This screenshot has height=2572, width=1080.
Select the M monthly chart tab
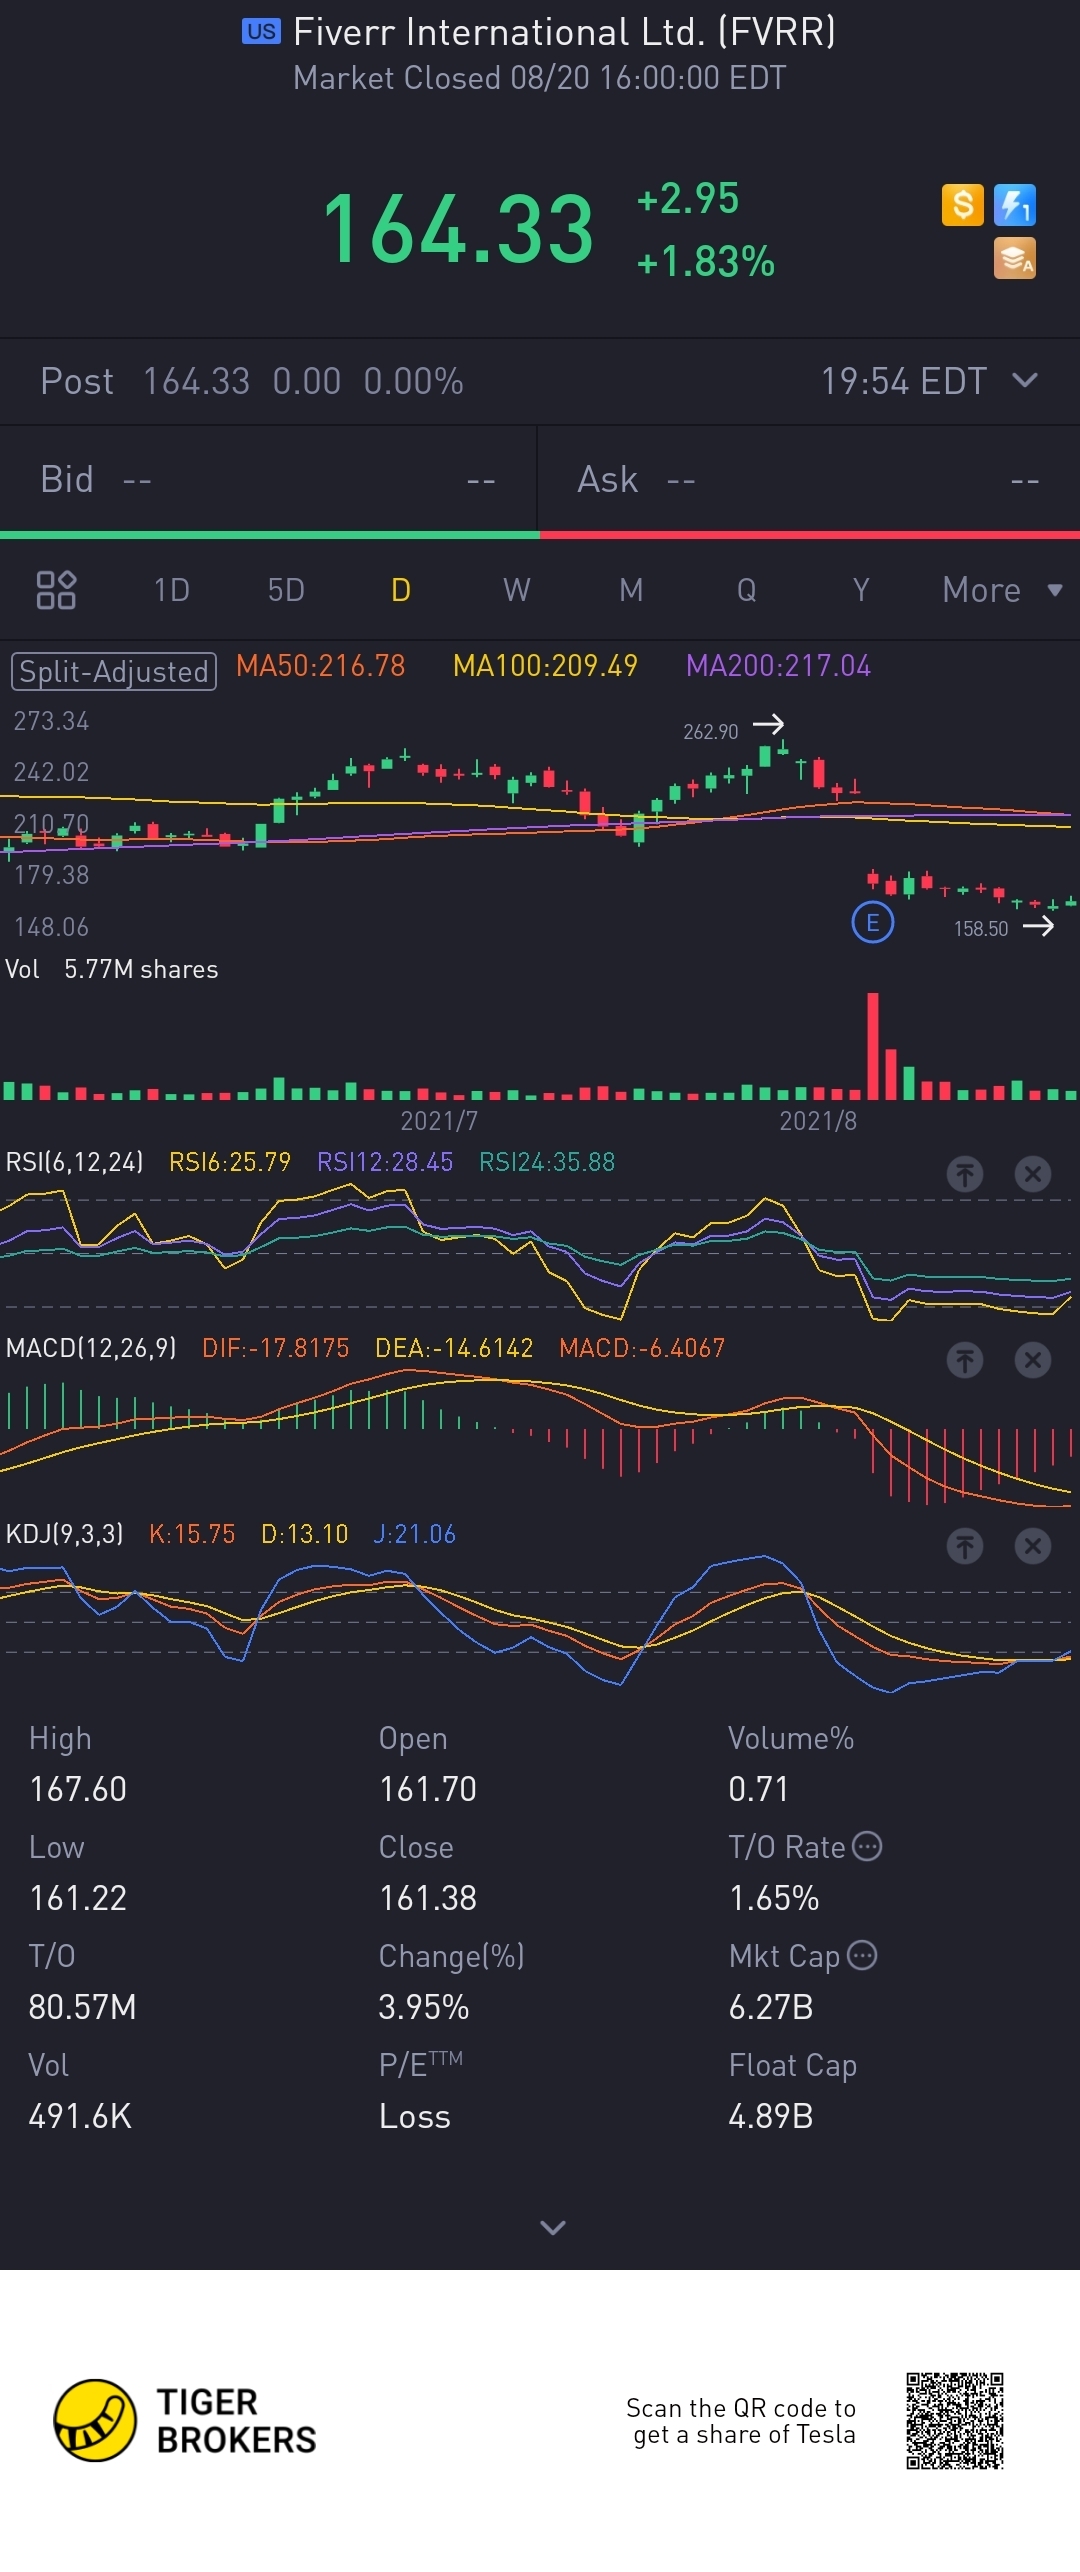(631, 590)
